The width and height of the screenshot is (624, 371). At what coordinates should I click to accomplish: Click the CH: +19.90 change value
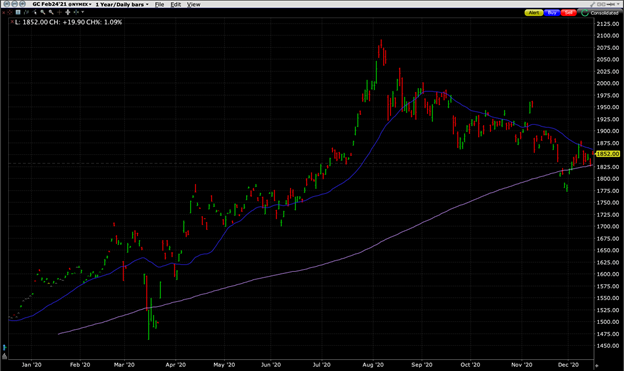[x=67, y=22]
